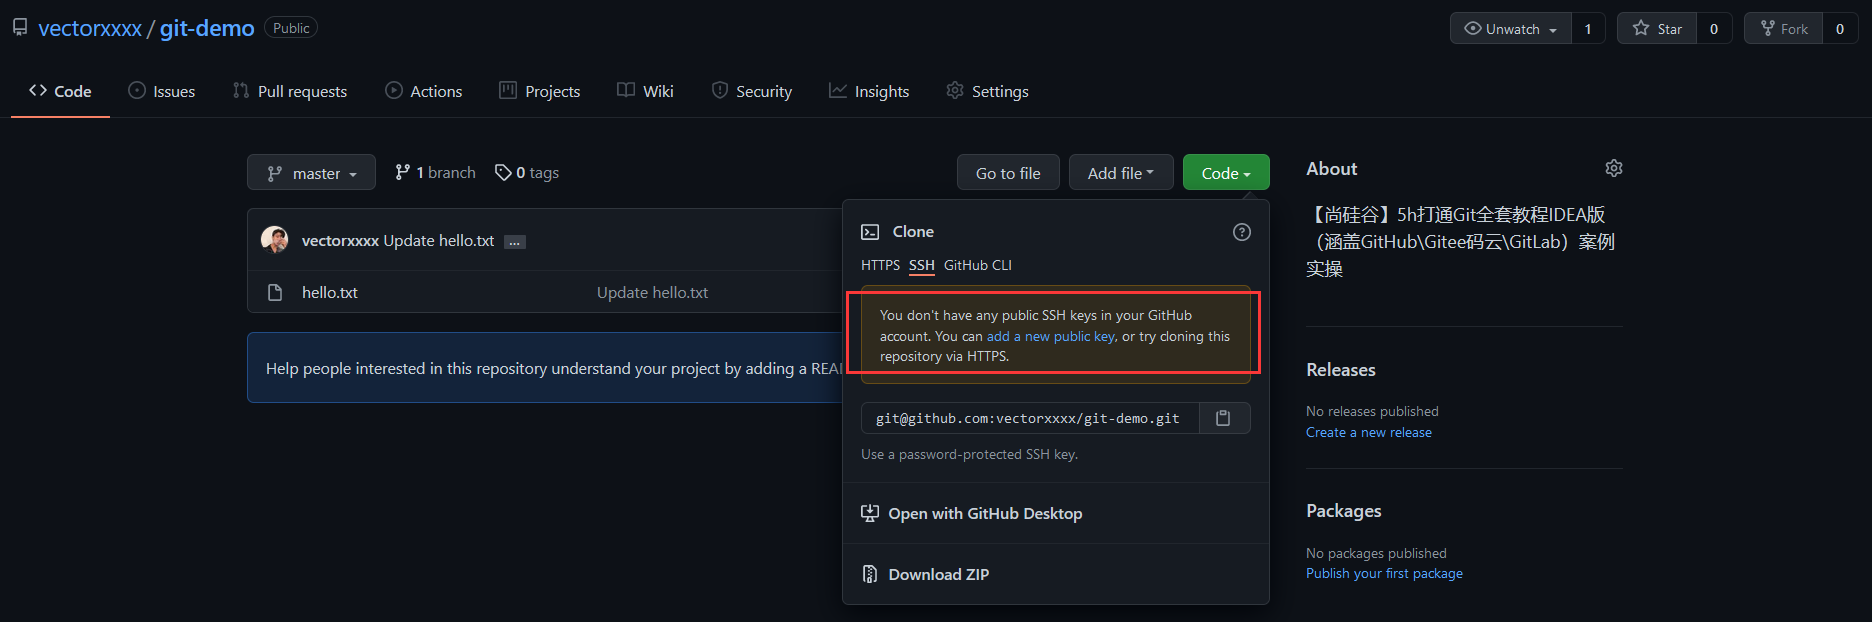Open the Pull requests tab

click(x=290, y=91)
